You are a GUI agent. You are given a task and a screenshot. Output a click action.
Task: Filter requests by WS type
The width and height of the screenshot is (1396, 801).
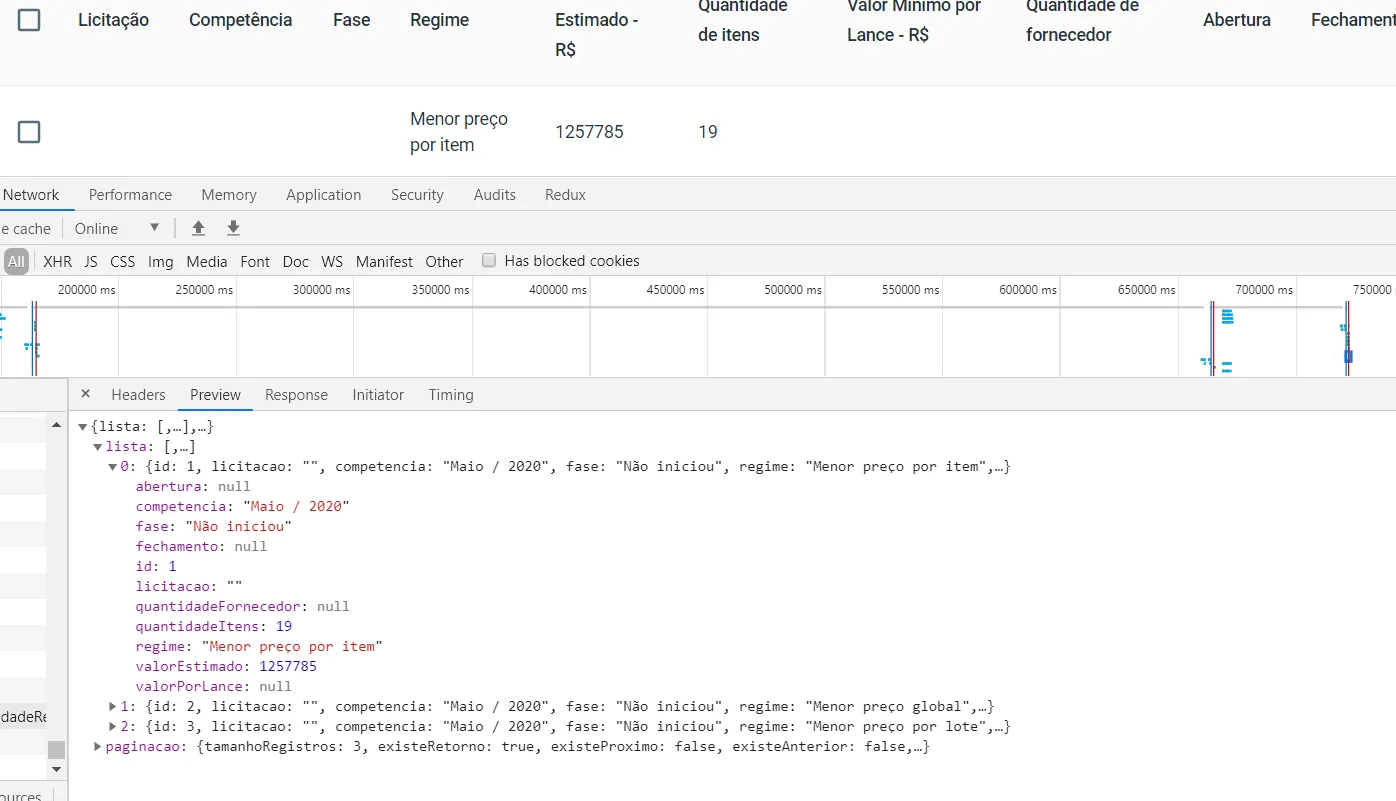pos(332,261)
